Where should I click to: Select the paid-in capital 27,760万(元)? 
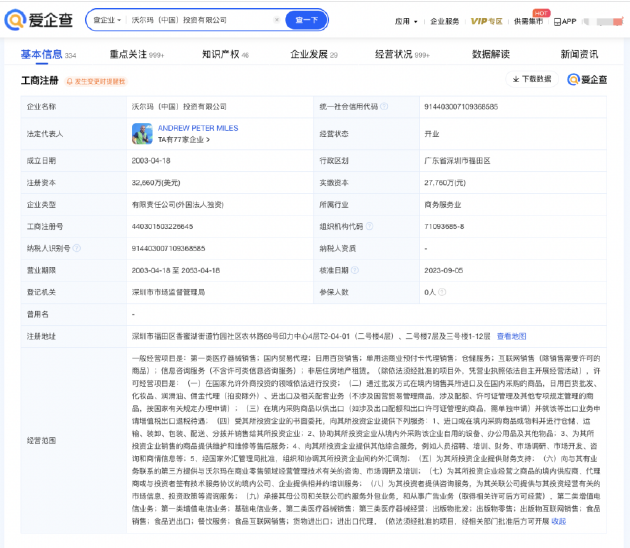click(445, 183)
